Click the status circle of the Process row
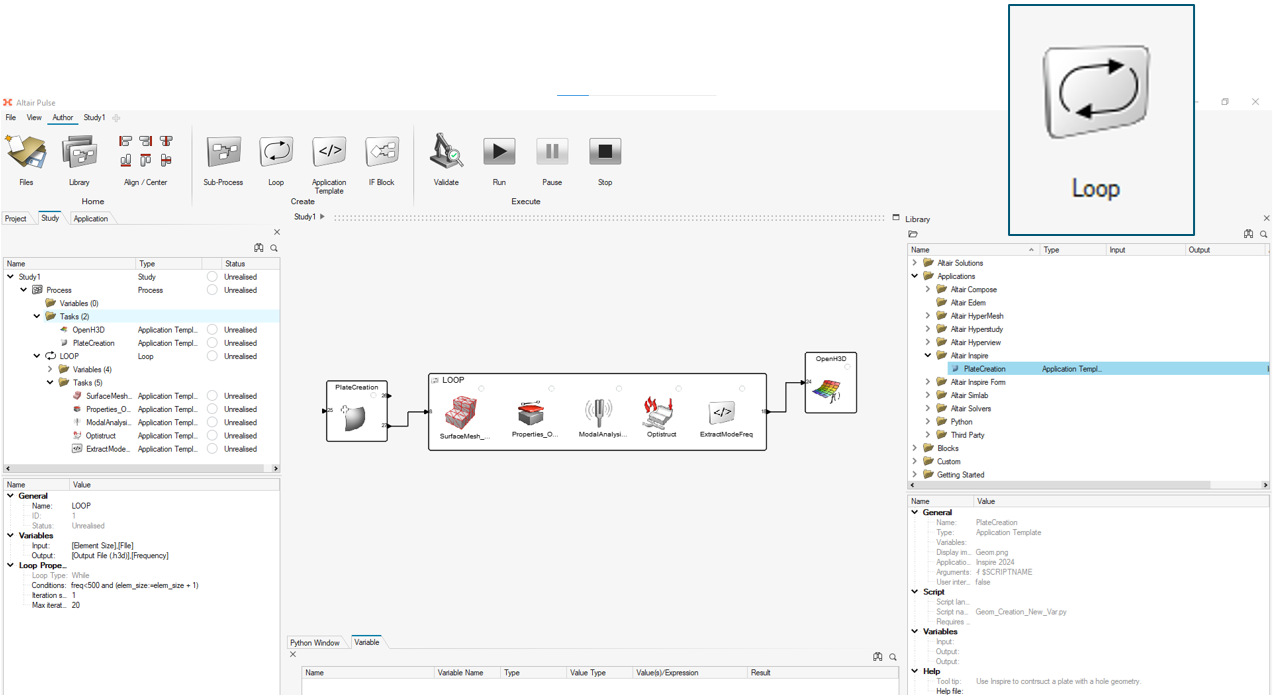1288x695 pixels. coord(212,290)
